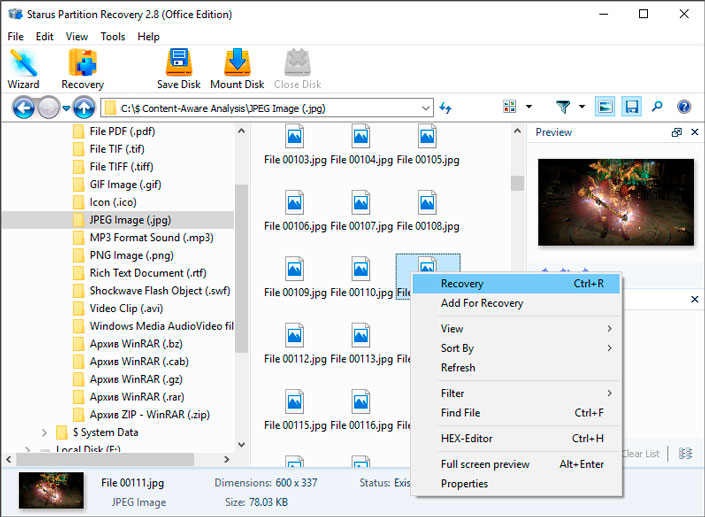Click the File 00111.jpg status thumbnail
The width and height of the screenshot is (705, 517).
51,490
